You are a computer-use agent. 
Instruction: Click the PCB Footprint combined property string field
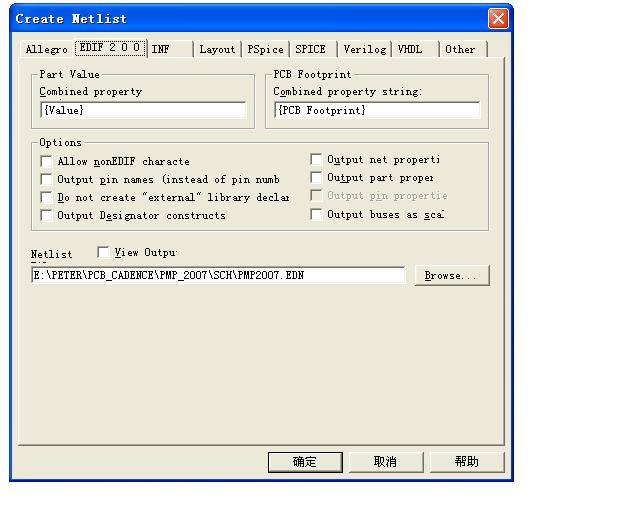point(377,110)
